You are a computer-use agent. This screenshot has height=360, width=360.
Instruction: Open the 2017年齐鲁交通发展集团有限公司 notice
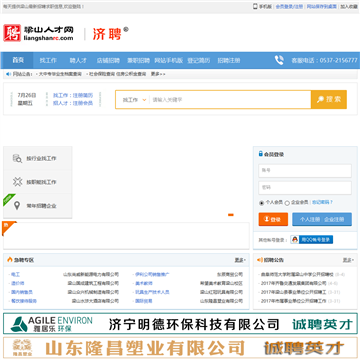[x=294, y=283]
